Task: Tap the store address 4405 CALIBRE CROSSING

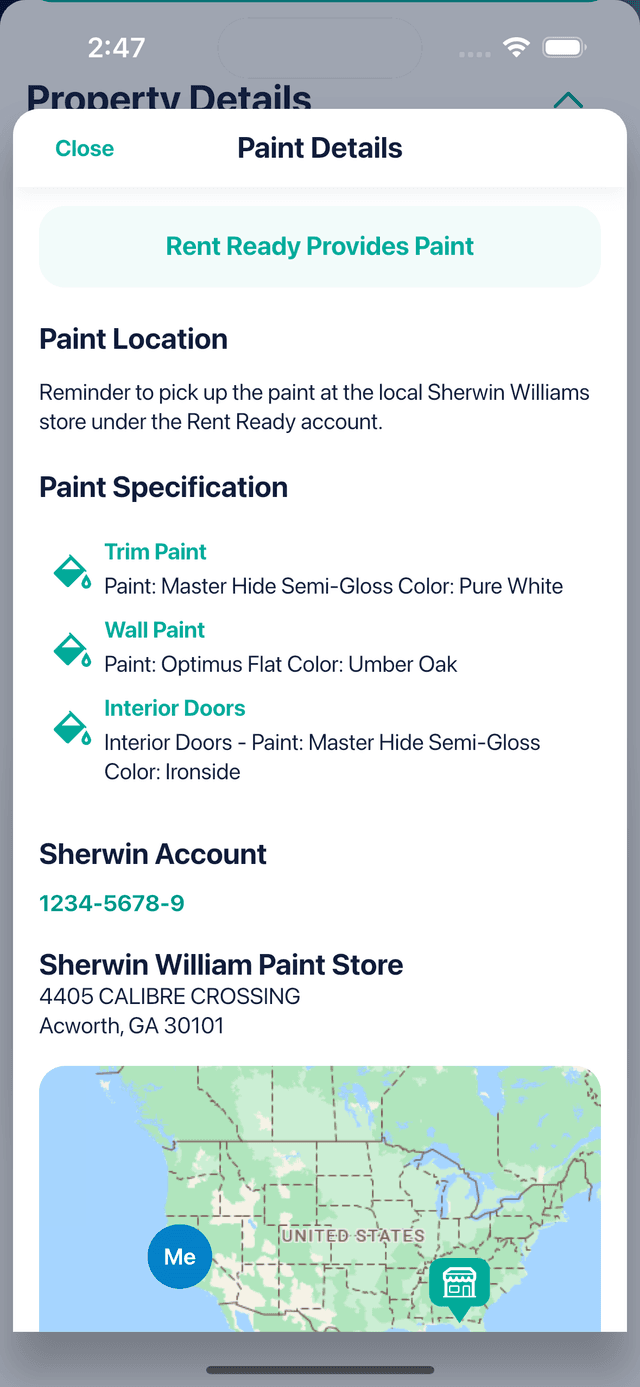Action: pyautogui.click(x=169, y=996)
